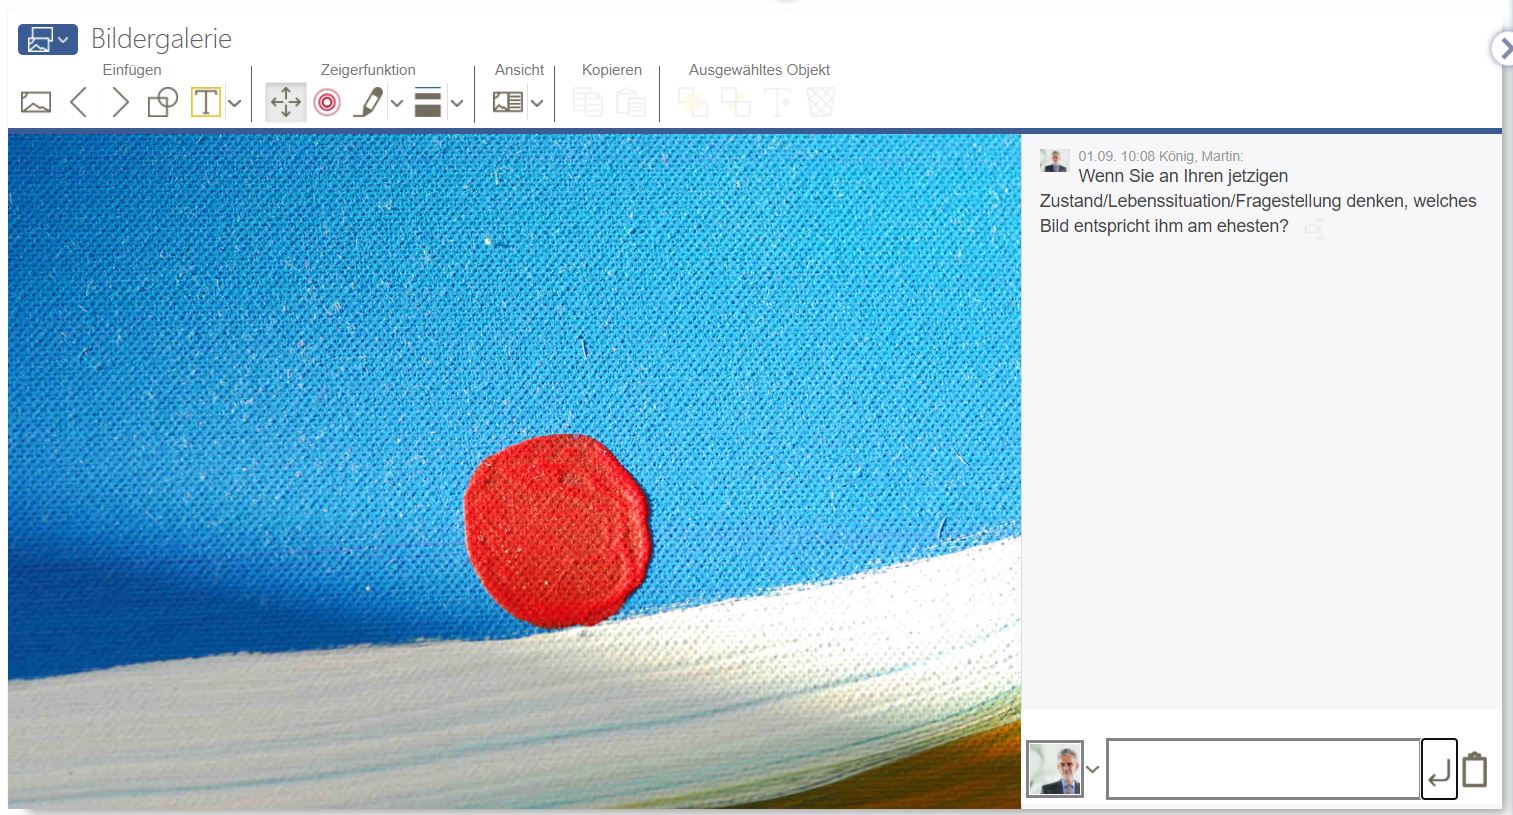This screenshot has height=815, width=1513.
Task: Send the message with the enter-arrow button
Action: point(1439,769)
